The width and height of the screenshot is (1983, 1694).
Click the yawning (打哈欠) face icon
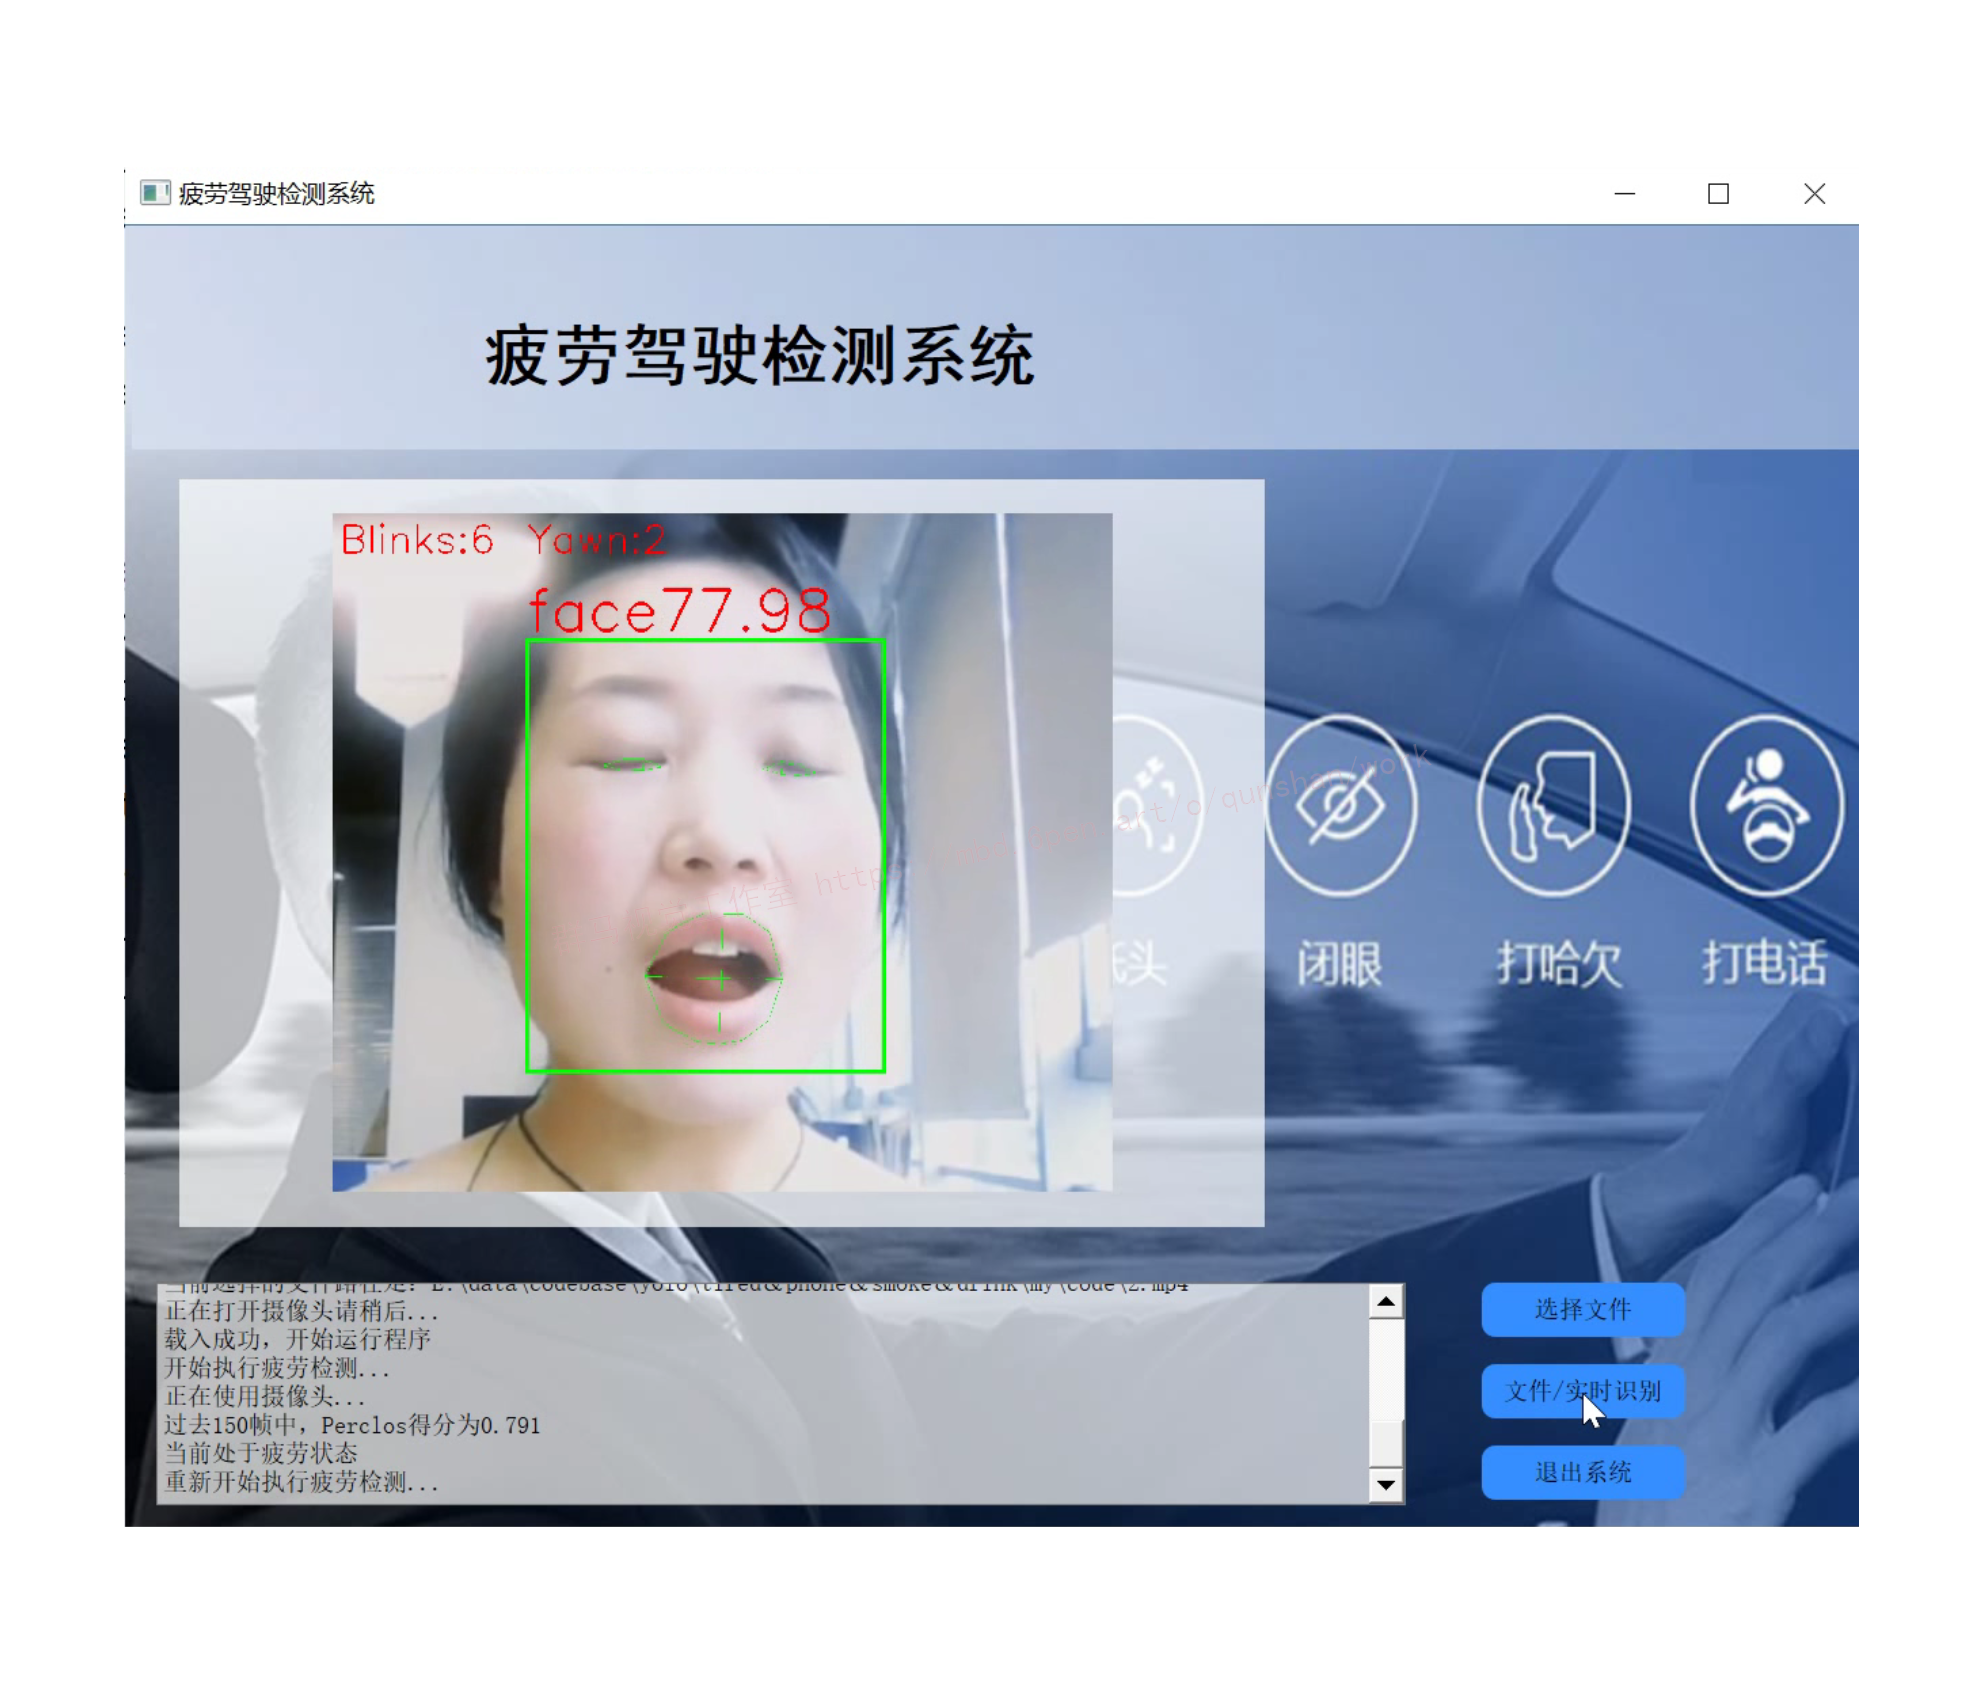[x=1554, y=805]
